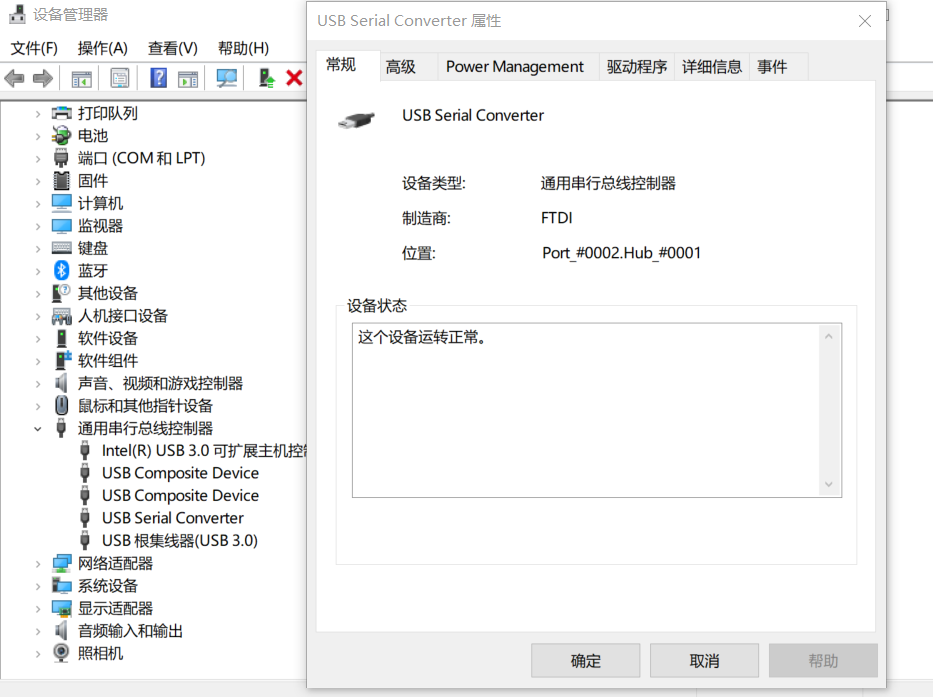Expand the 蓝牙 node
This screenshot has width=933, height=697.
[37, 271]
